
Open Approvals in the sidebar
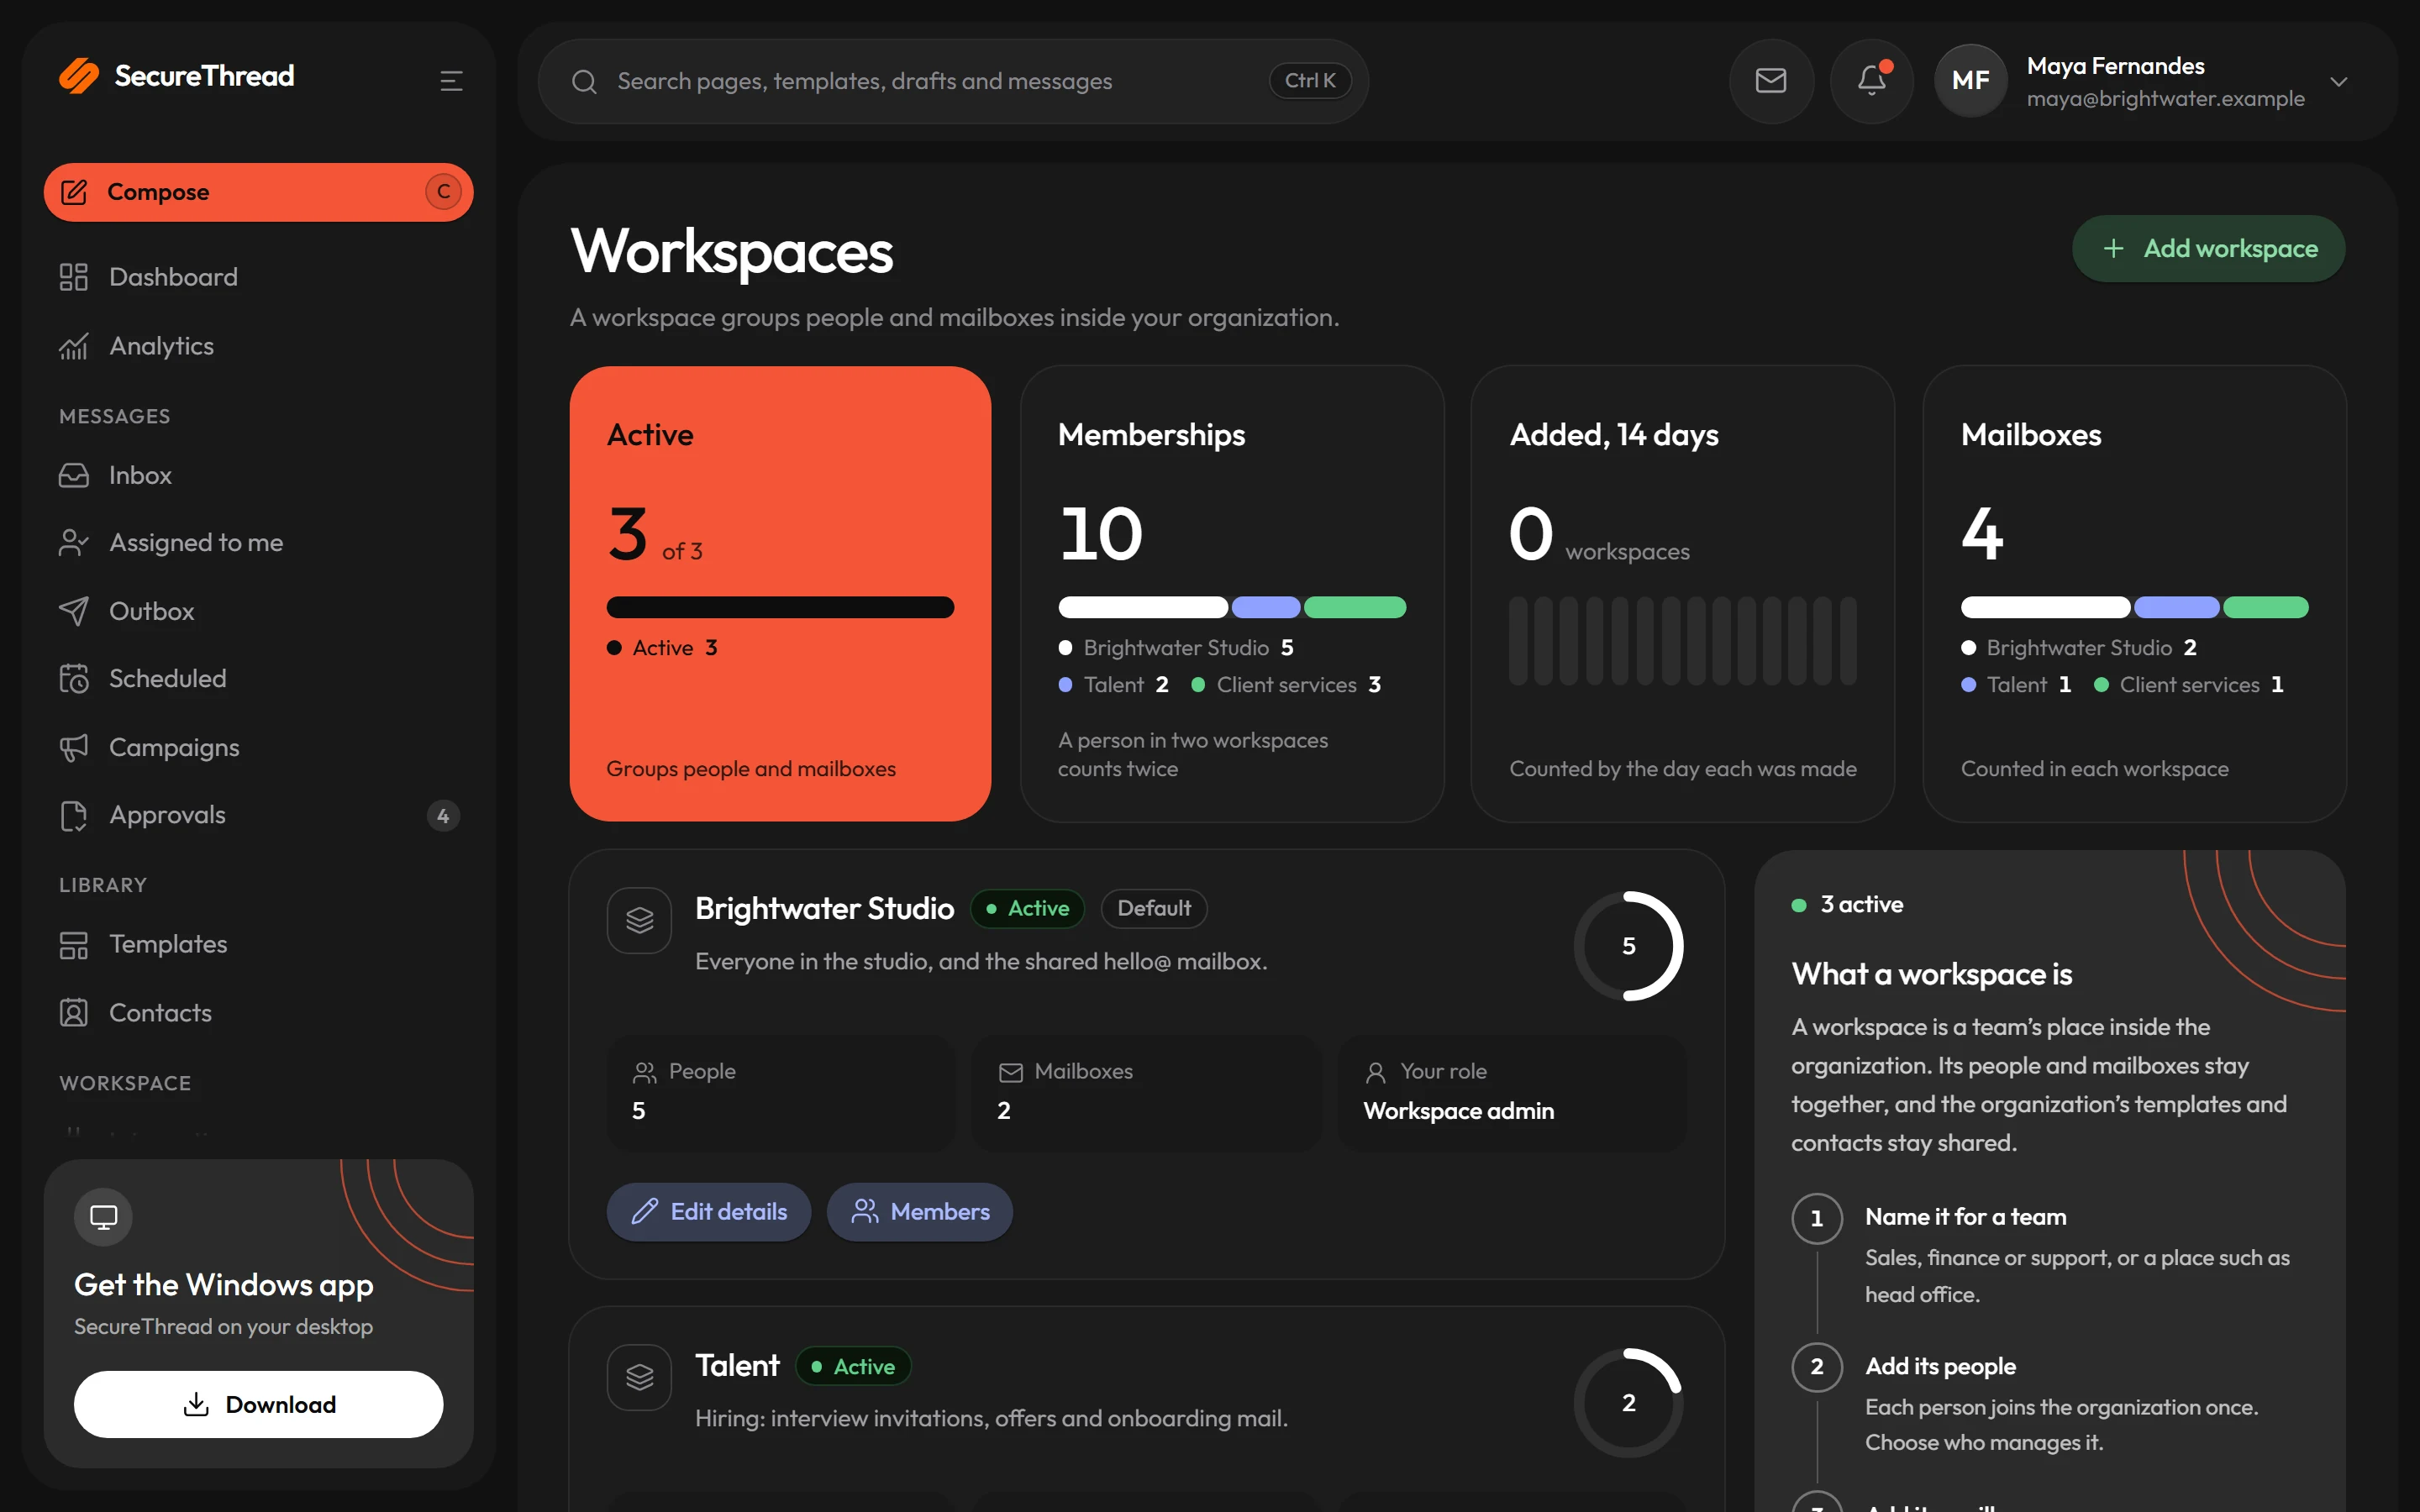click(258, 815)
